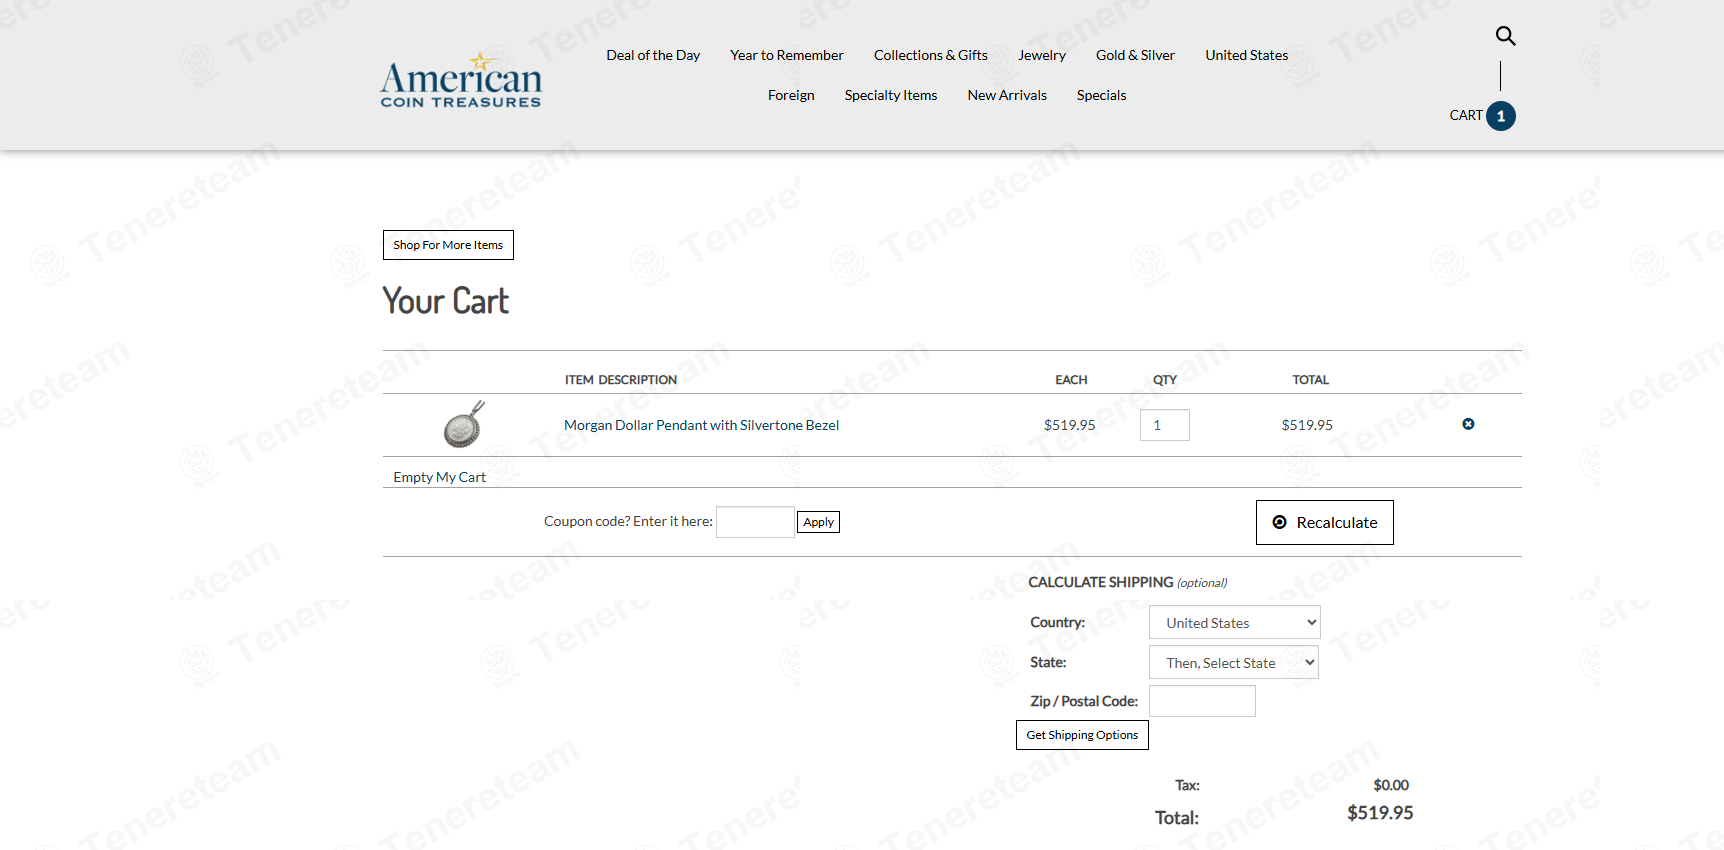
Task: Click the Recalculate button
Action: 1325,522
